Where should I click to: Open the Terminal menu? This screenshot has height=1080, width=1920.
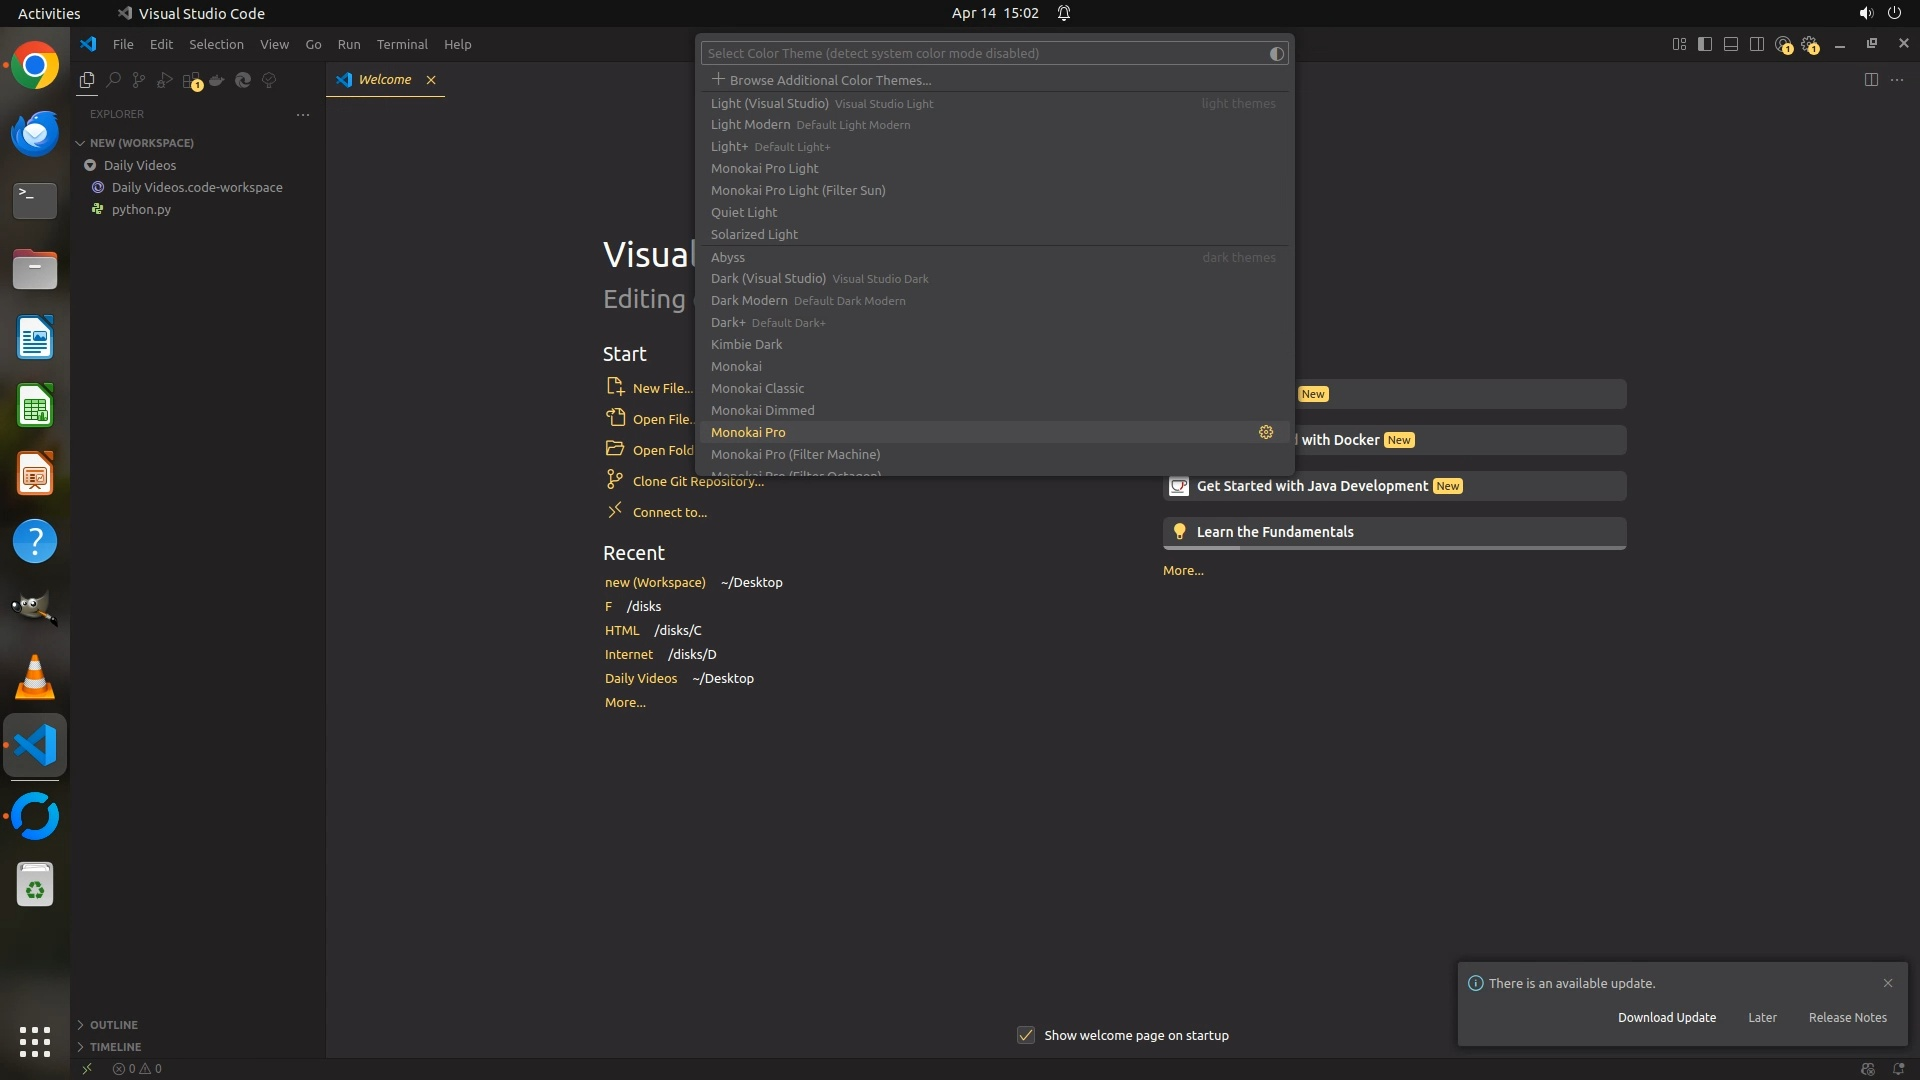point(402,44)
